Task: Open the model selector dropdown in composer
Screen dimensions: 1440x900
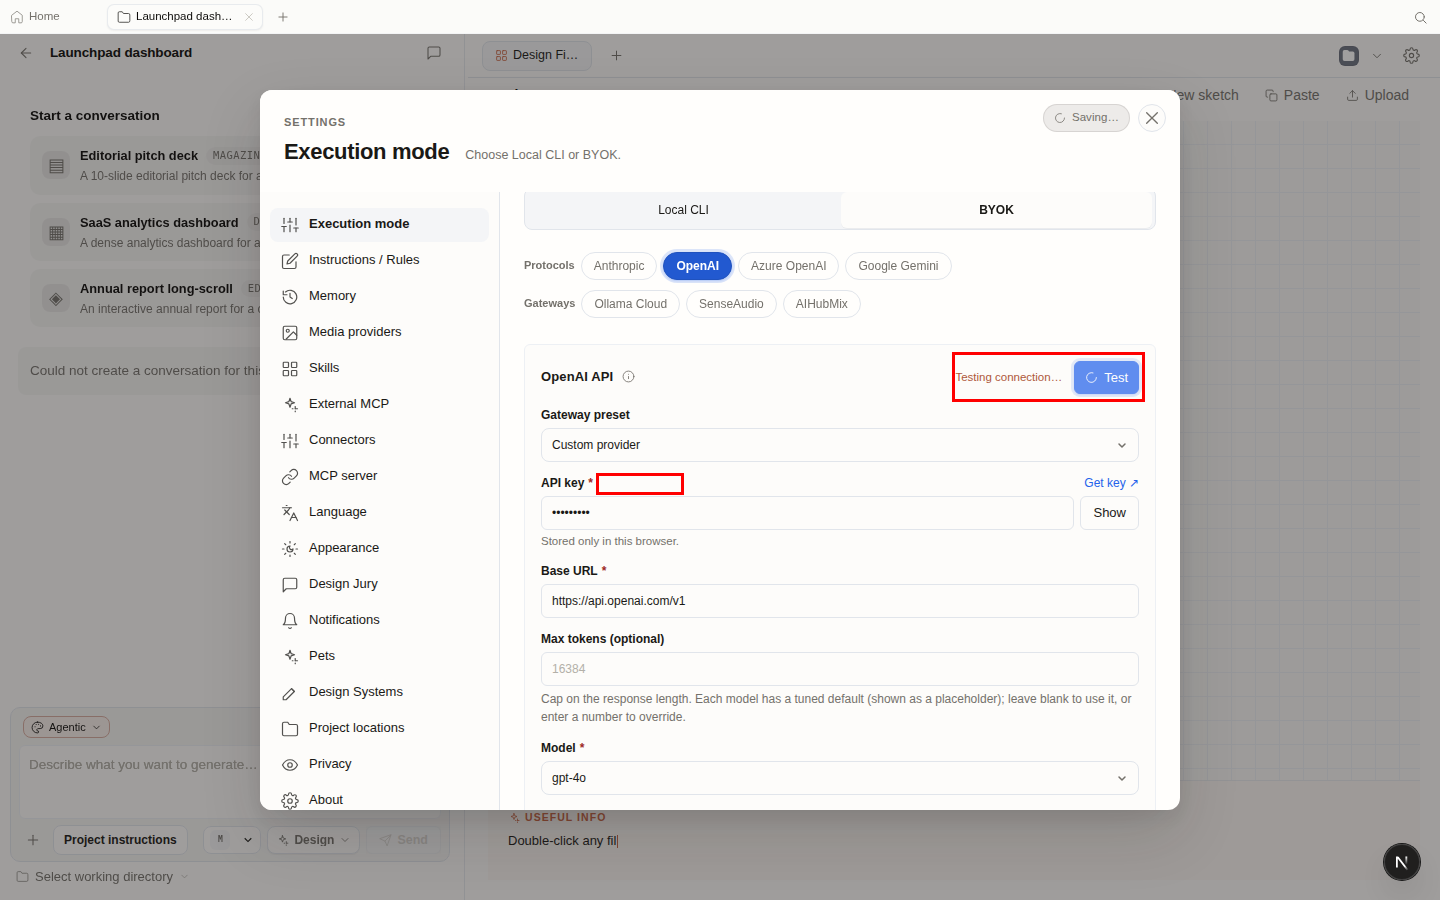Action: point(232,840)
